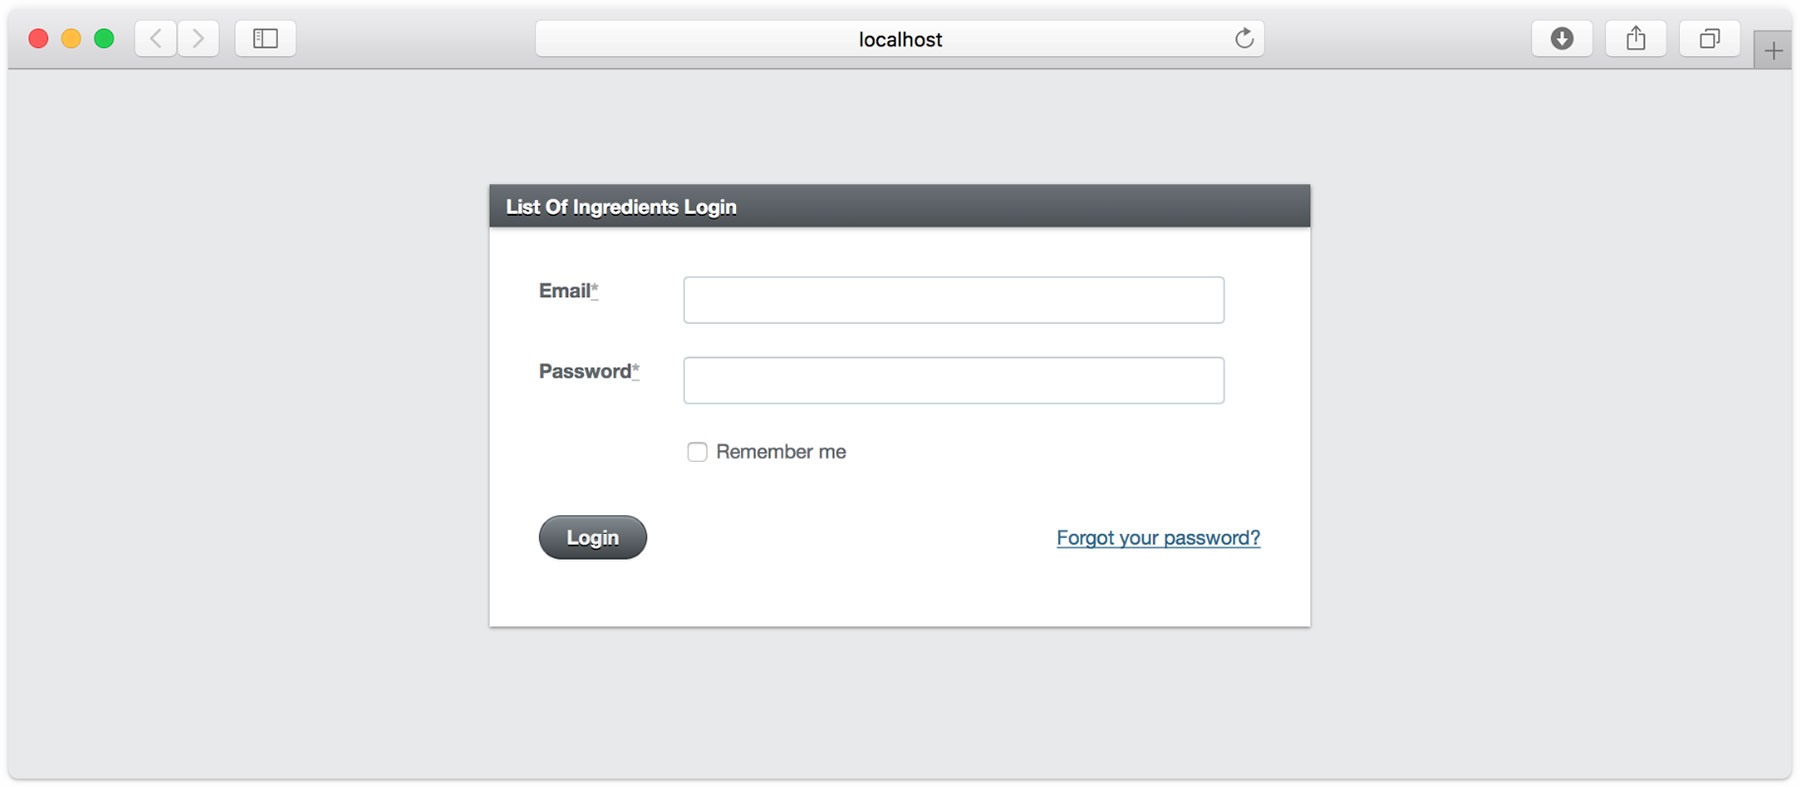Open the Safari sidebar
Image resolution: width=1800 pixels, height=787 pixels.
(265, 38)
